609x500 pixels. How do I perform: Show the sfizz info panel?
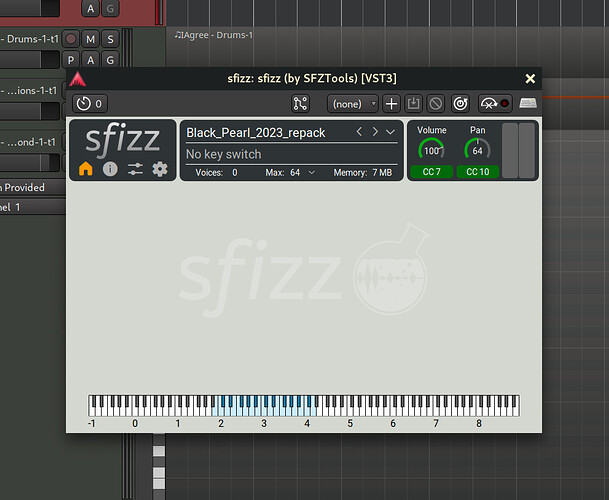(110, 169)
